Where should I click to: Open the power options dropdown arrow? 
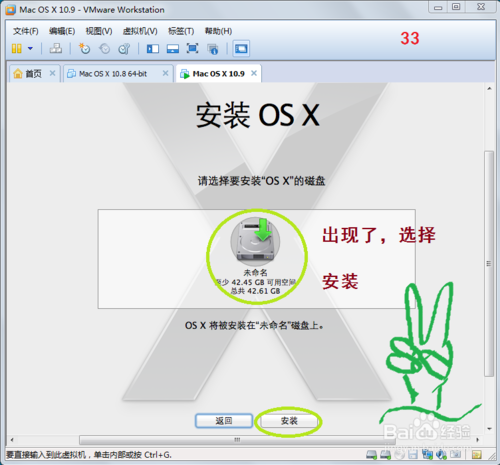tap(30, 49)
